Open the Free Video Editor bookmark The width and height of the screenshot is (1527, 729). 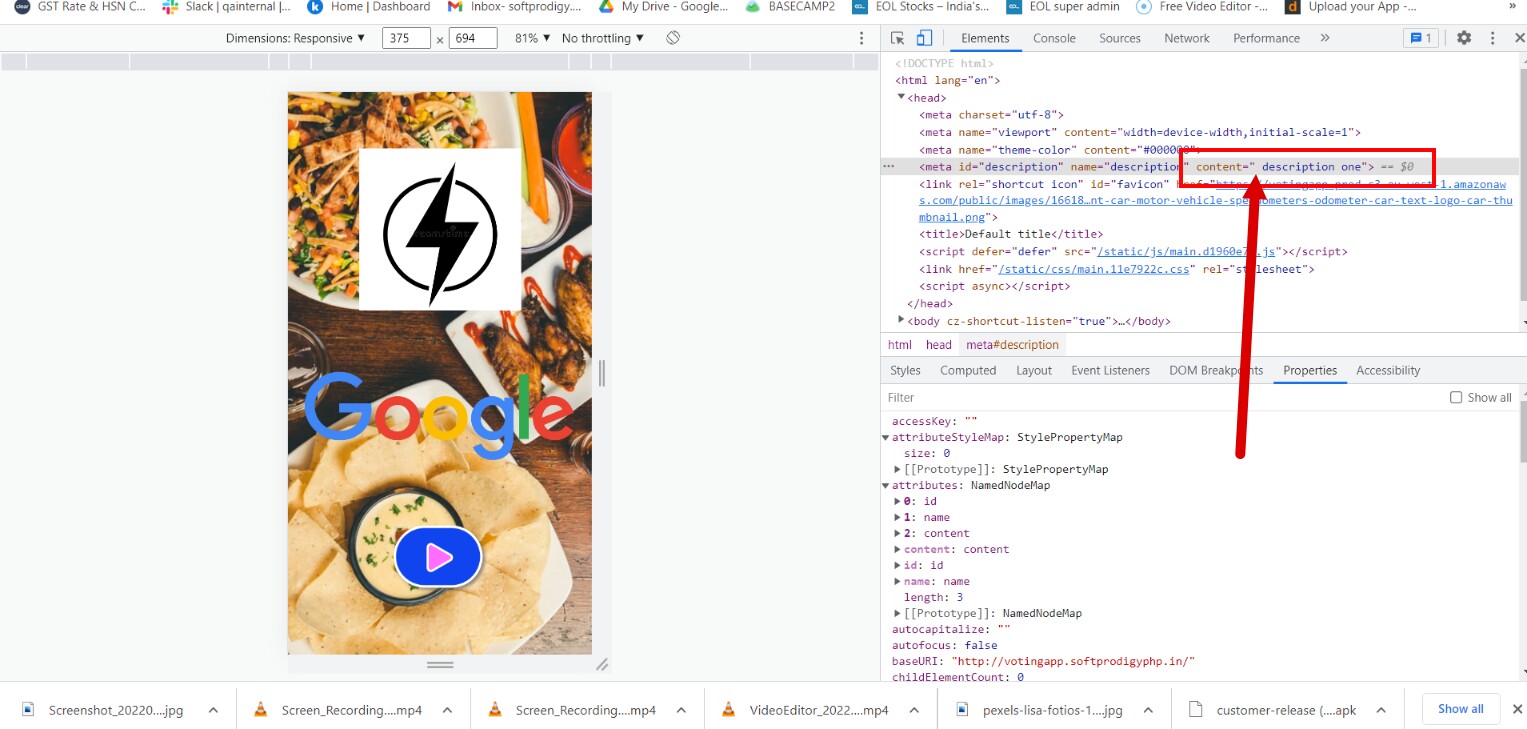tap(1202, 6)
